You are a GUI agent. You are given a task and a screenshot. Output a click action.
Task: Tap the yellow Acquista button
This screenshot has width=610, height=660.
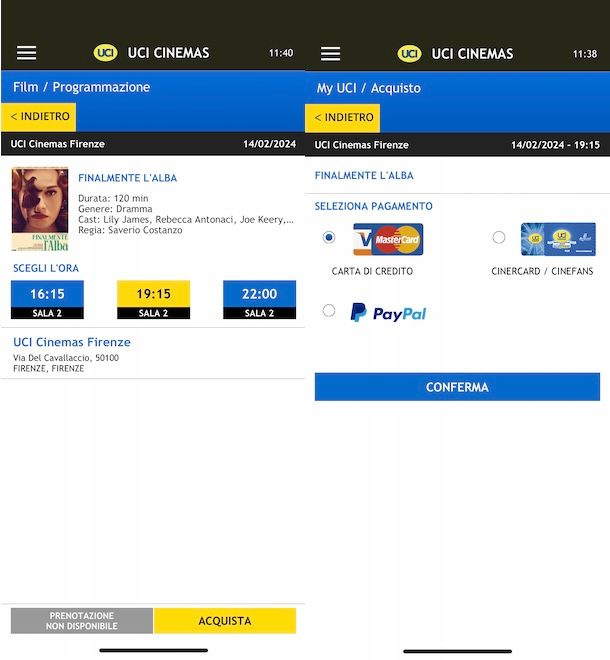225,621
